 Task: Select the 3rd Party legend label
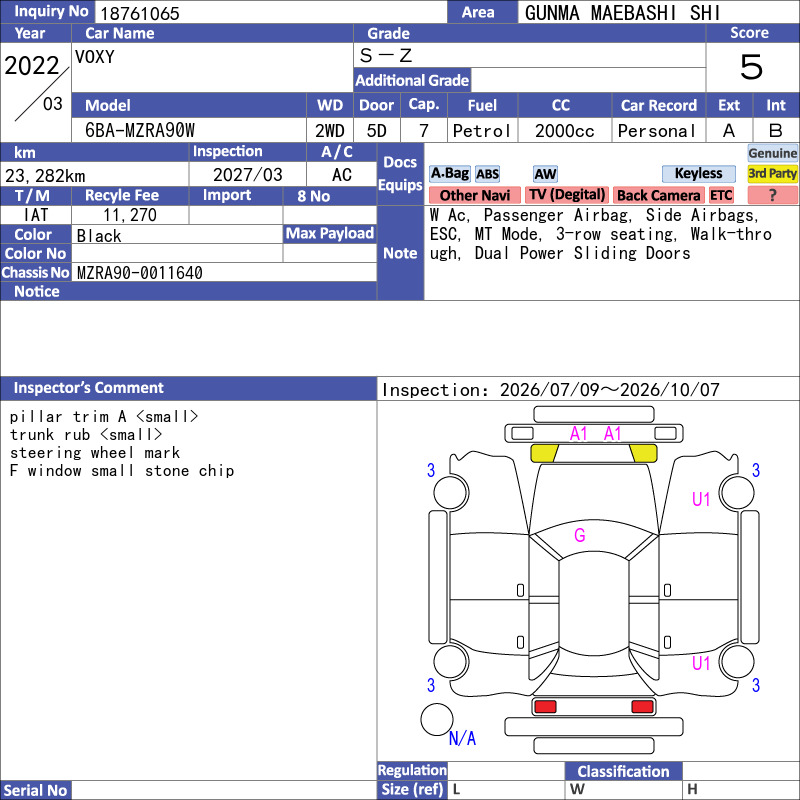772,174
